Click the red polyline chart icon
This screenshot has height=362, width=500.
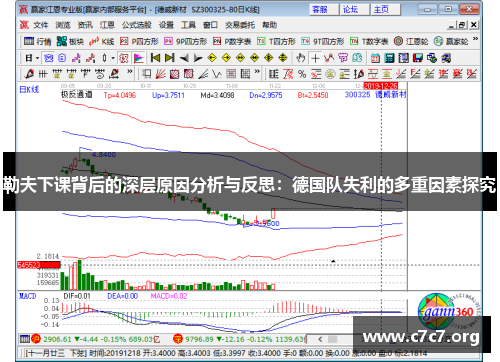(x=329, y=58)
